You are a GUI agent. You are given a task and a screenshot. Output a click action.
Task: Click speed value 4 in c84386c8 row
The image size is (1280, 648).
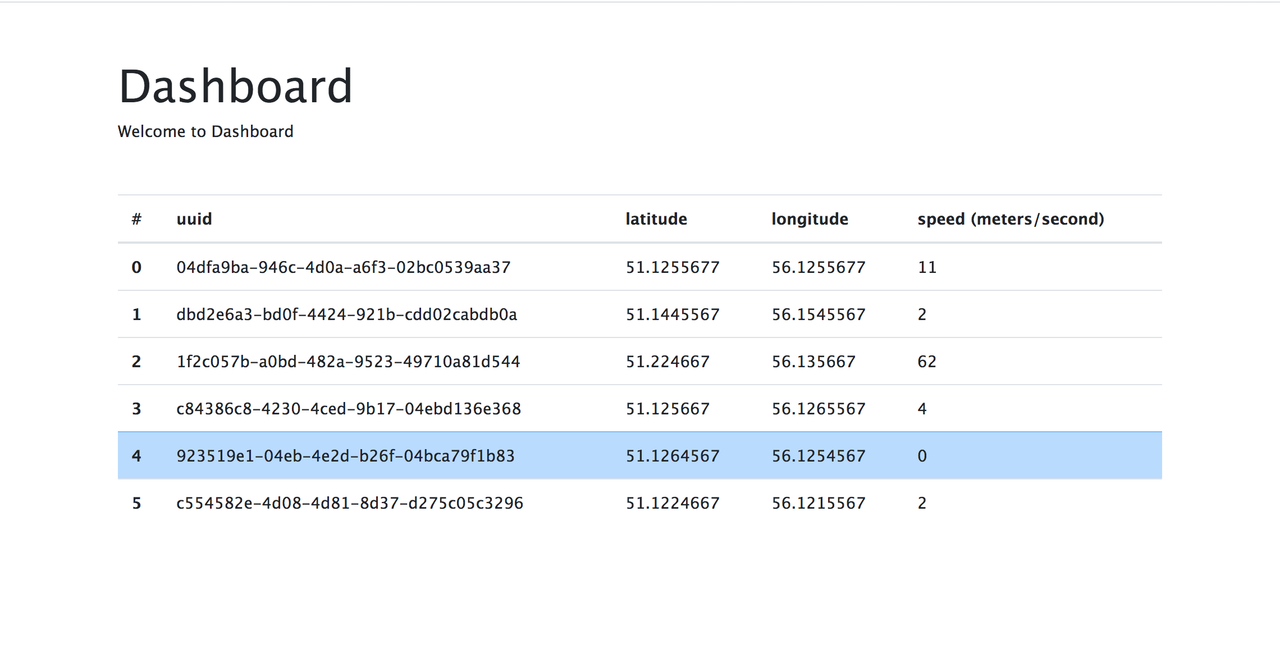click(922, 408)
